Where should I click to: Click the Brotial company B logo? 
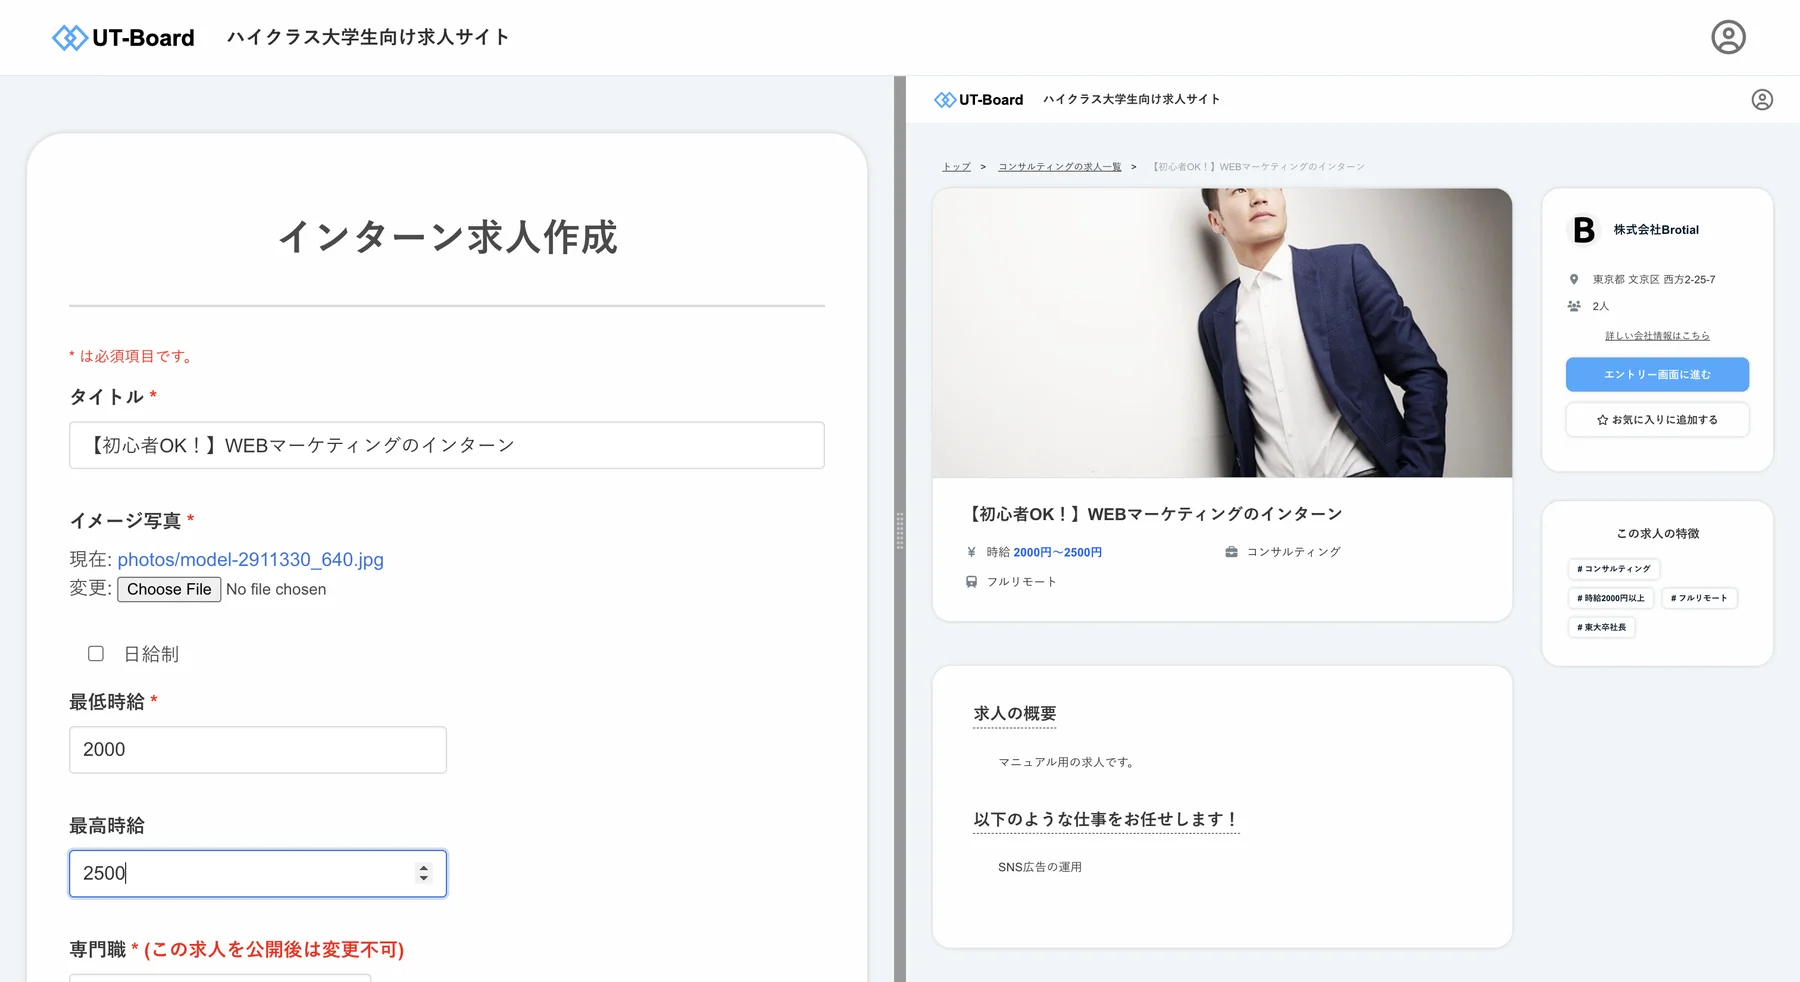pyautogui.click(x=1584, y=230)
